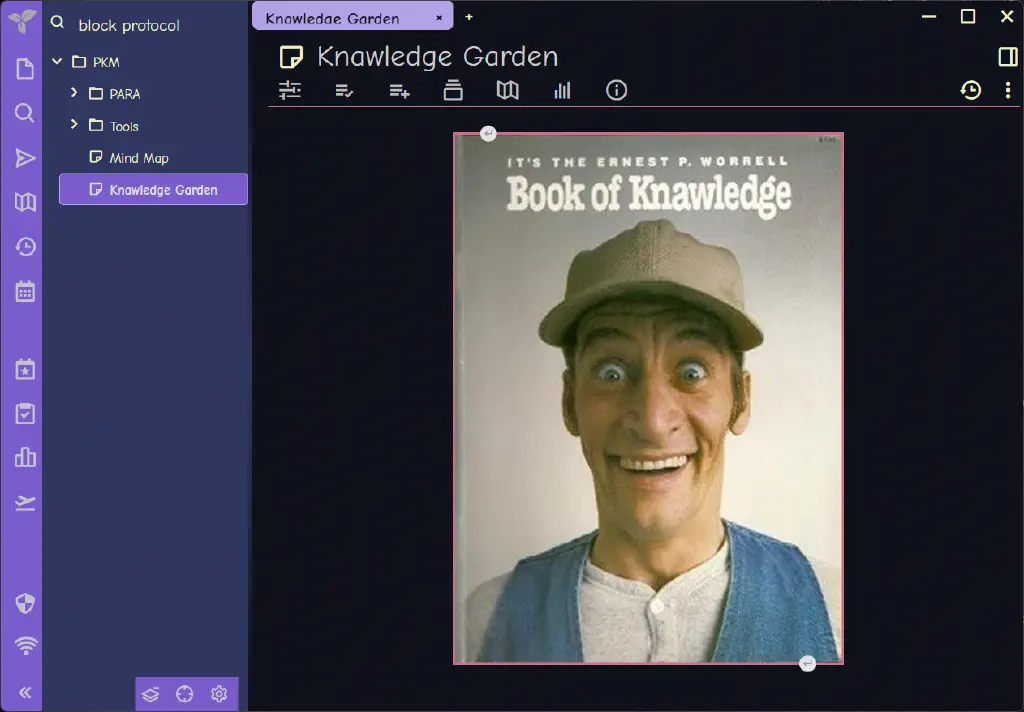
Task: Open the bar chart launcher in sidebar
Action: pos(25,457)
